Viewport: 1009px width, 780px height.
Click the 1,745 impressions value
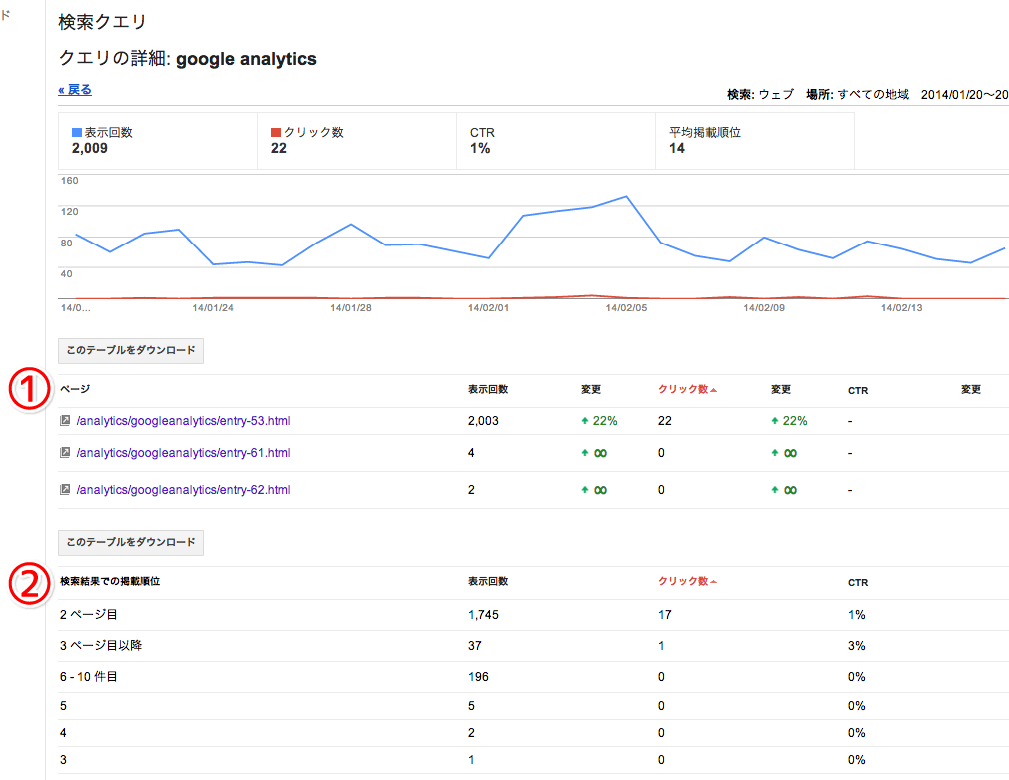483,615
